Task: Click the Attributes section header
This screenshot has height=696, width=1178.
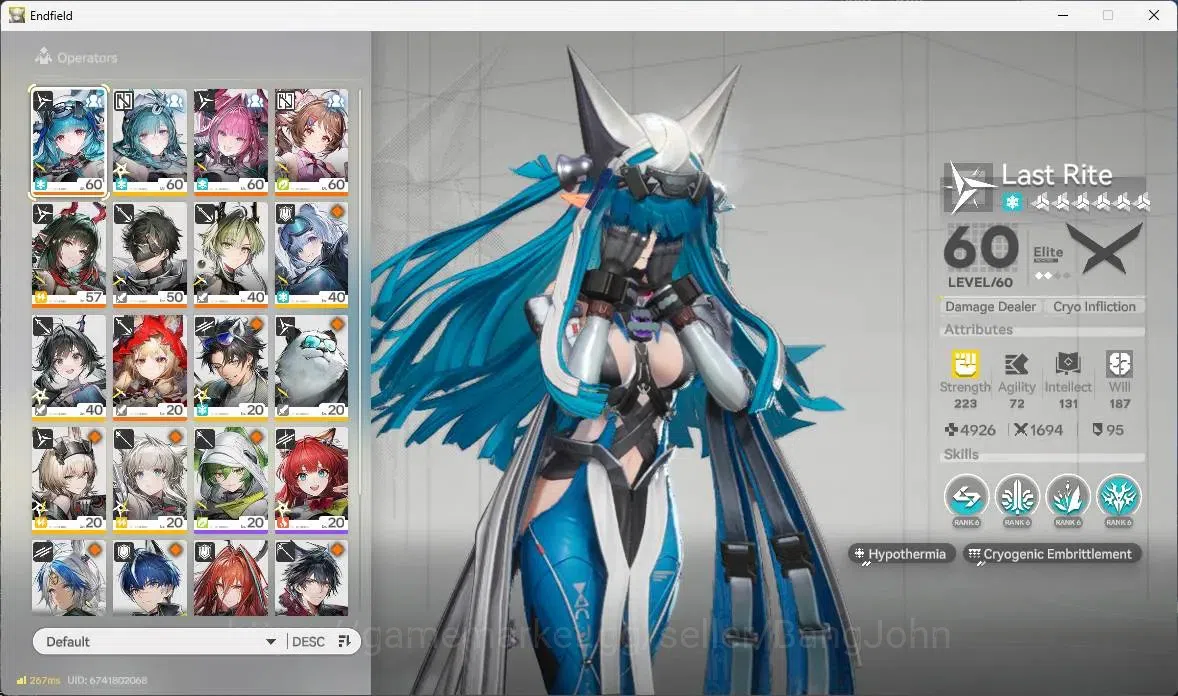Action: point(978,329)
